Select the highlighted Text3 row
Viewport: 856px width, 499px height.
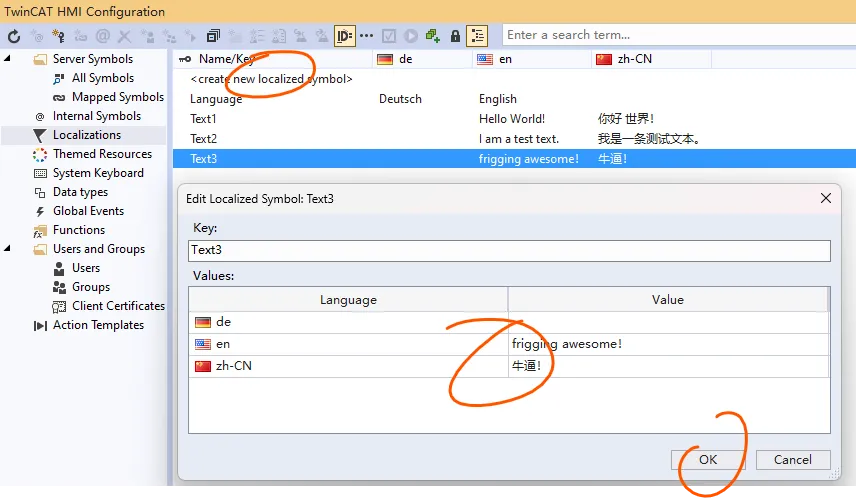(x=514, y=159)
